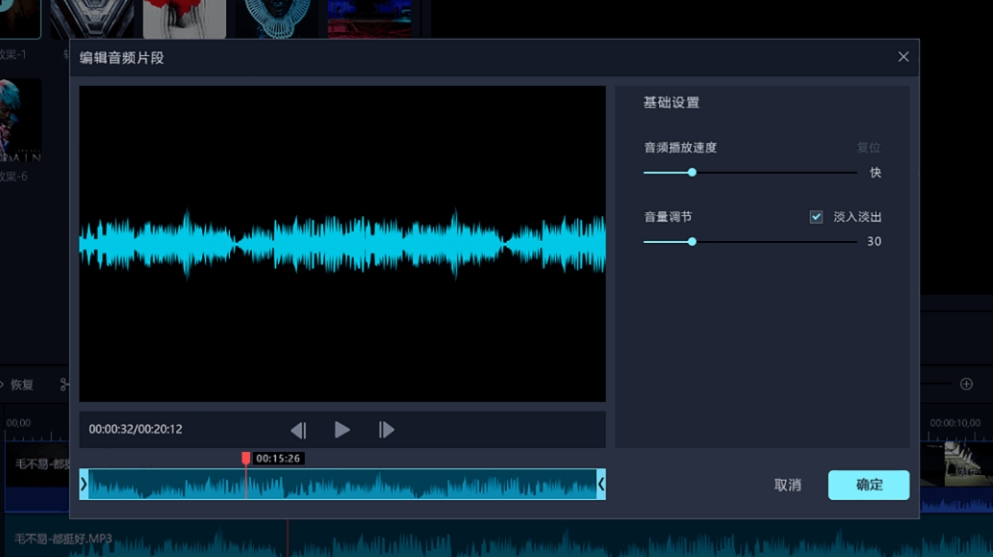
Task: Play the audio clip preview
Action: (x=342, y=430)
